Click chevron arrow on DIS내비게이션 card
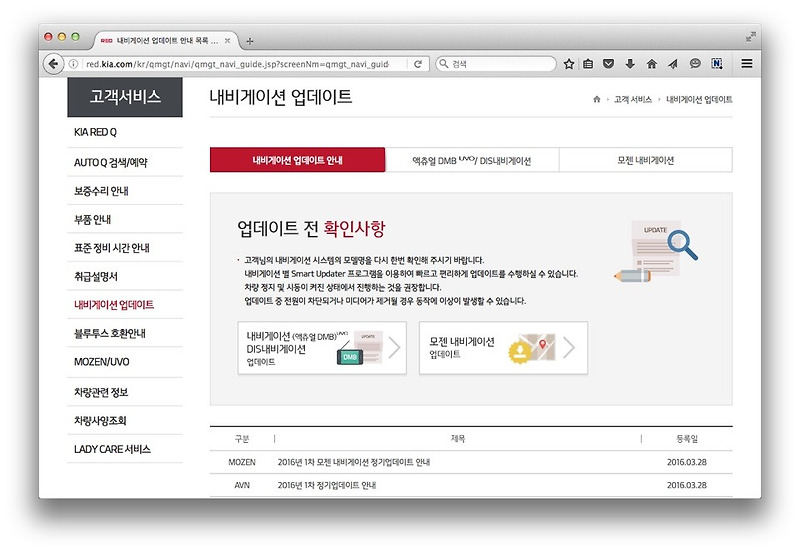Viewport: 800px width, 552px height. pos(394,347)
